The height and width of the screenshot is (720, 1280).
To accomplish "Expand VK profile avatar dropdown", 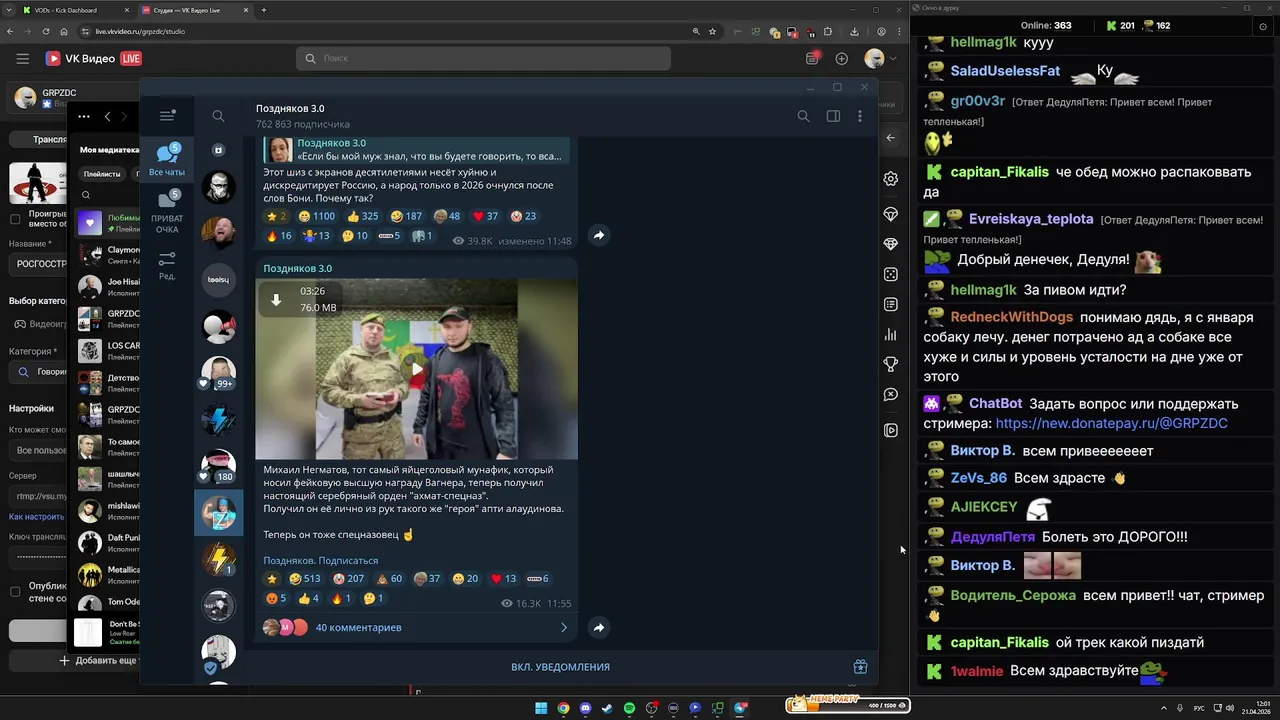I will (x=880, y=59).
